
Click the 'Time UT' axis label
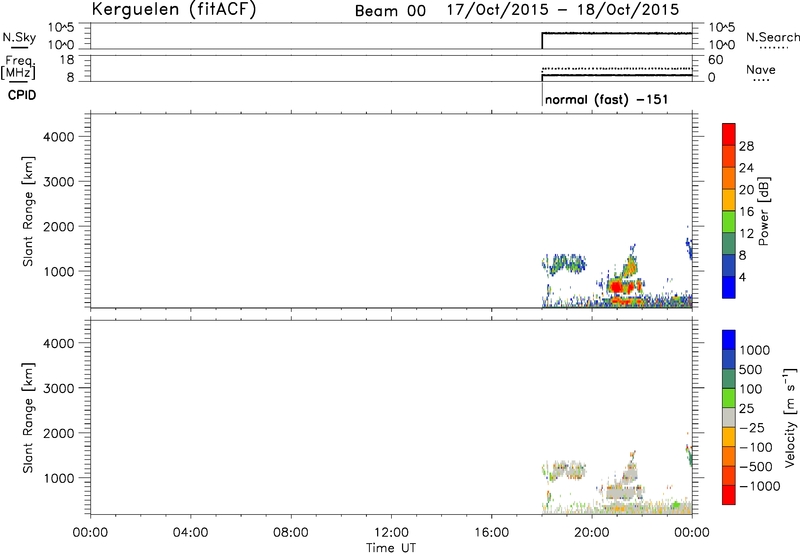(x=391, y=548)
